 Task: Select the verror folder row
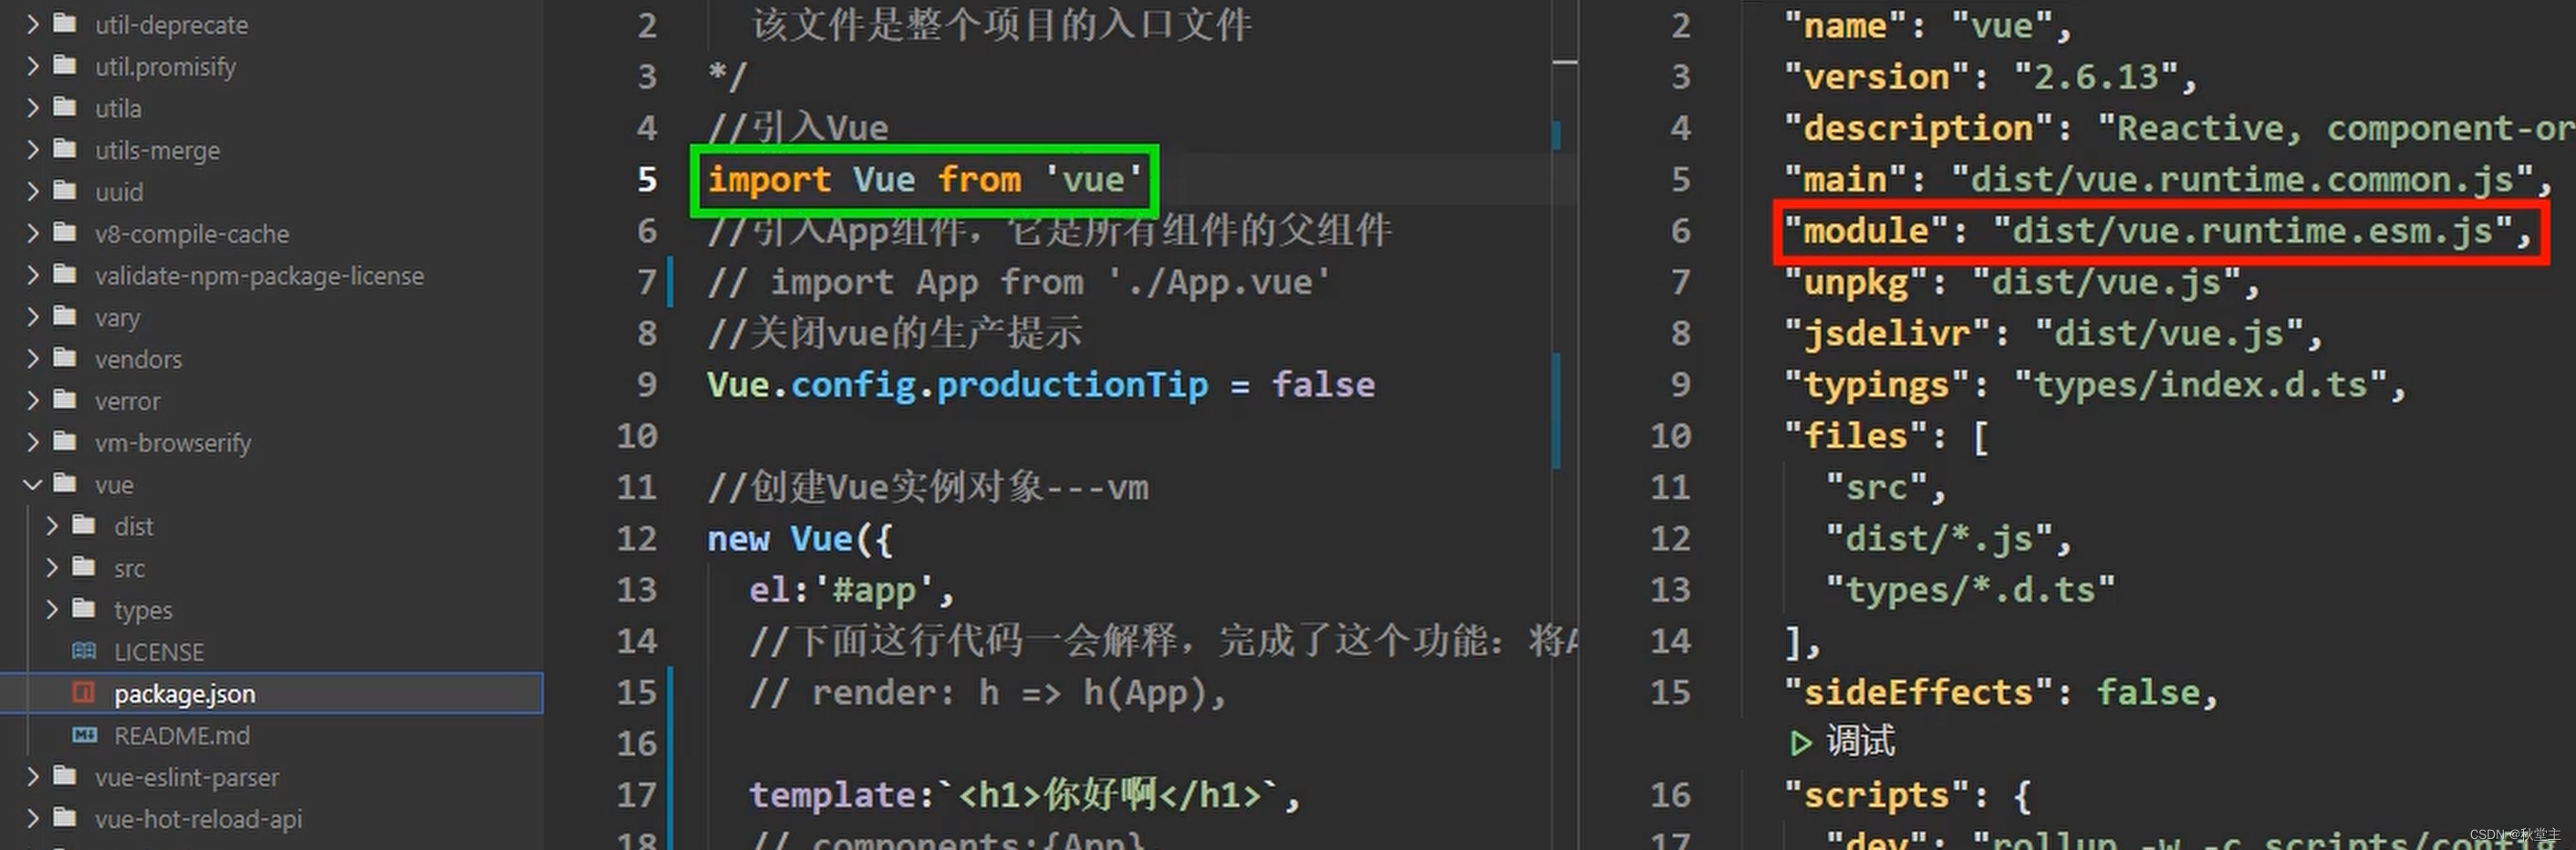pyautogui.click(x=271, y=401)
